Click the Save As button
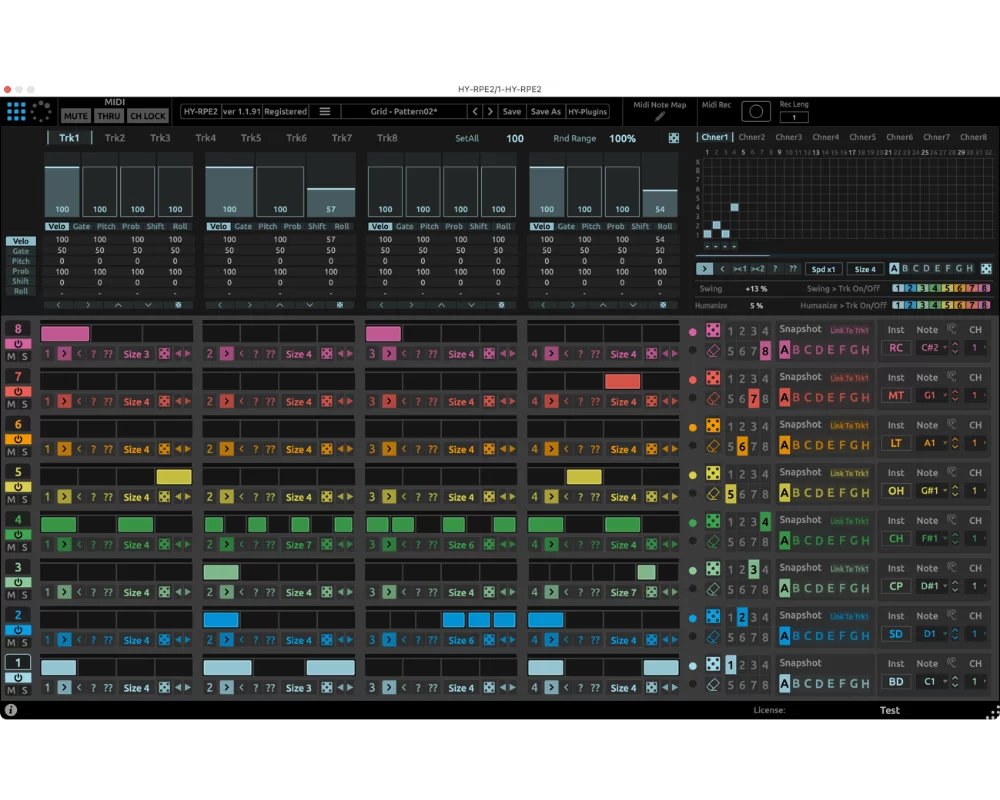This screenshot has height=800, width=1000. (545, 112)
